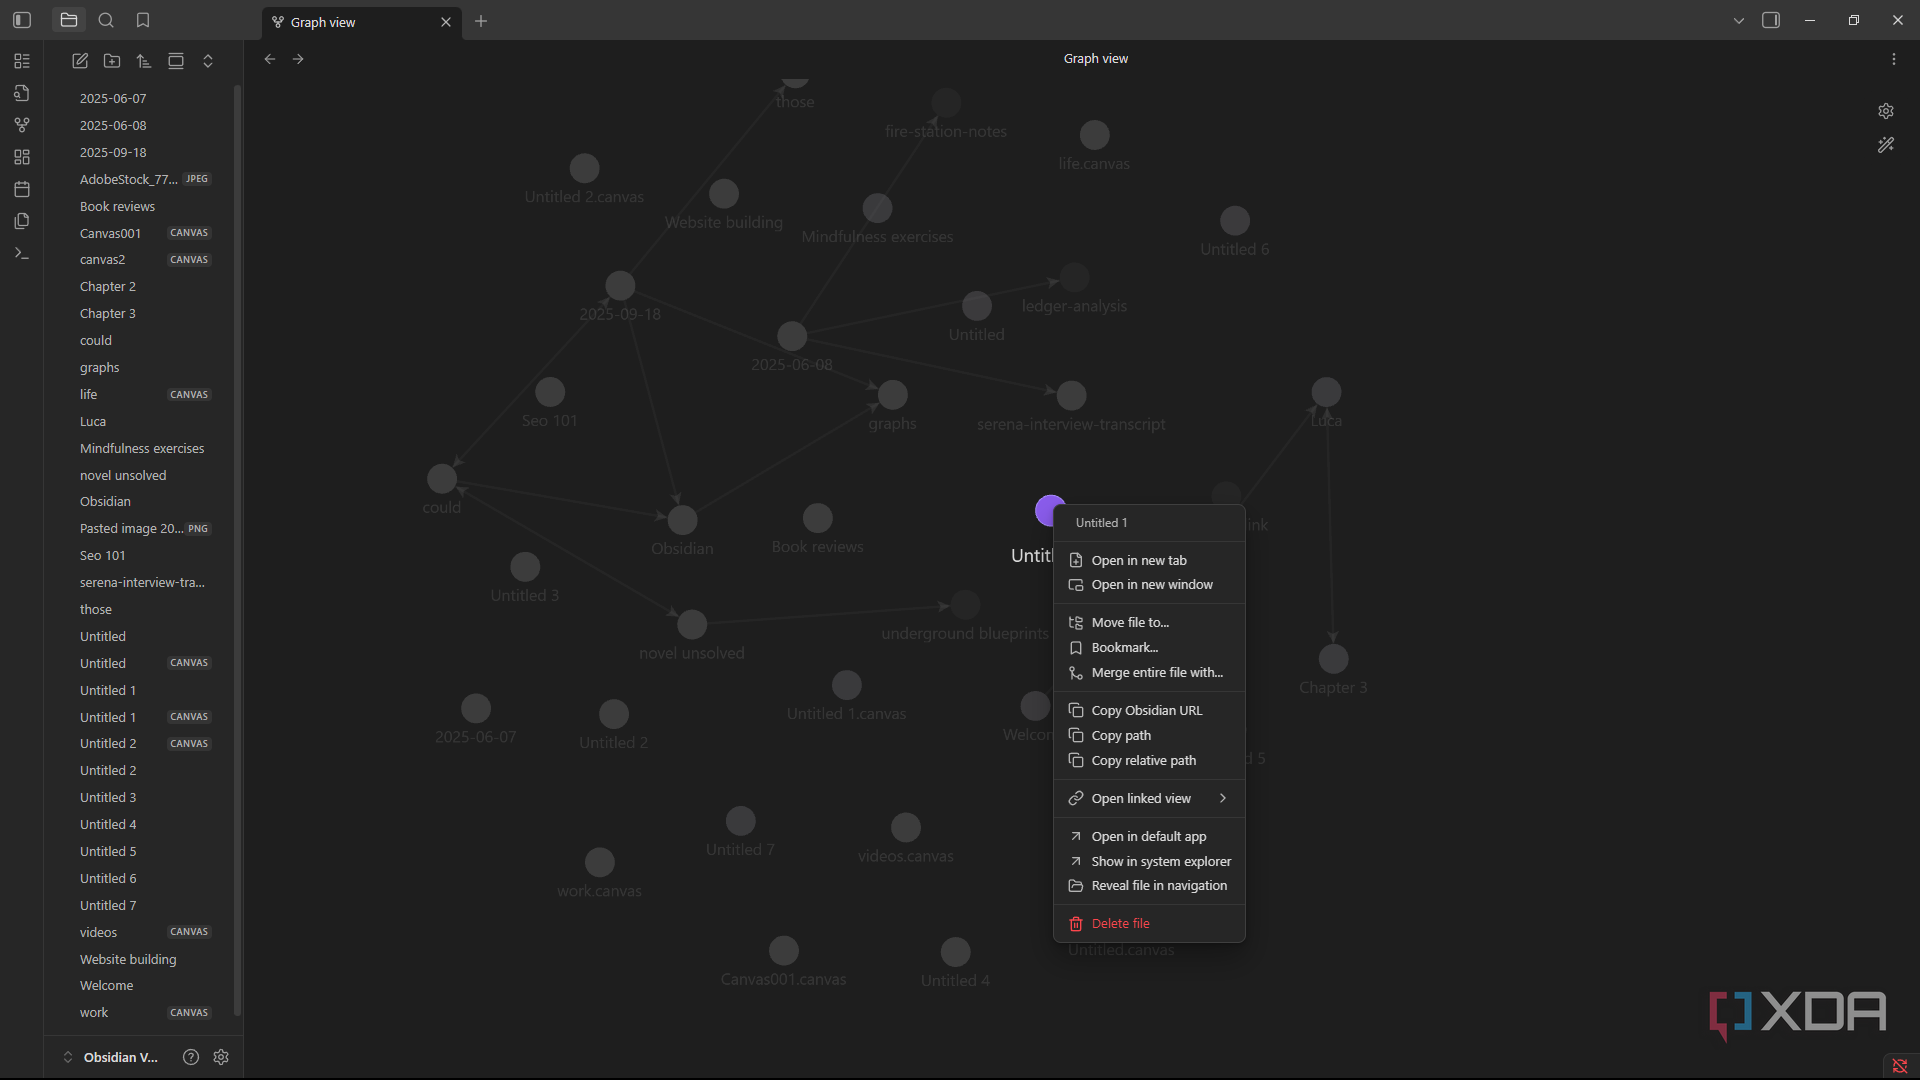Click the 2025-09-18 graph node
The height and width of the screenshot is (1080, 1920).
point(620,285)
